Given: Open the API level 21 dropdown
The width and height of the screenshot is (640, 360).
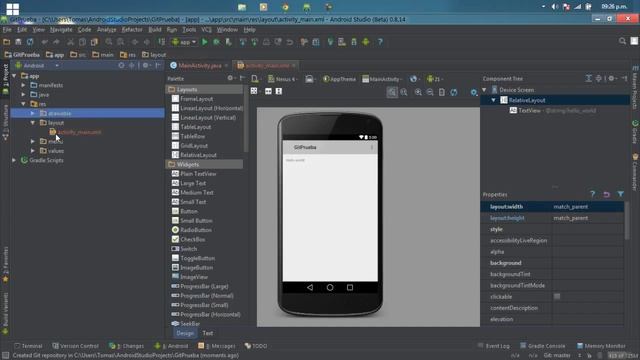Looking at the screenshot, I should tap(435, 79).
